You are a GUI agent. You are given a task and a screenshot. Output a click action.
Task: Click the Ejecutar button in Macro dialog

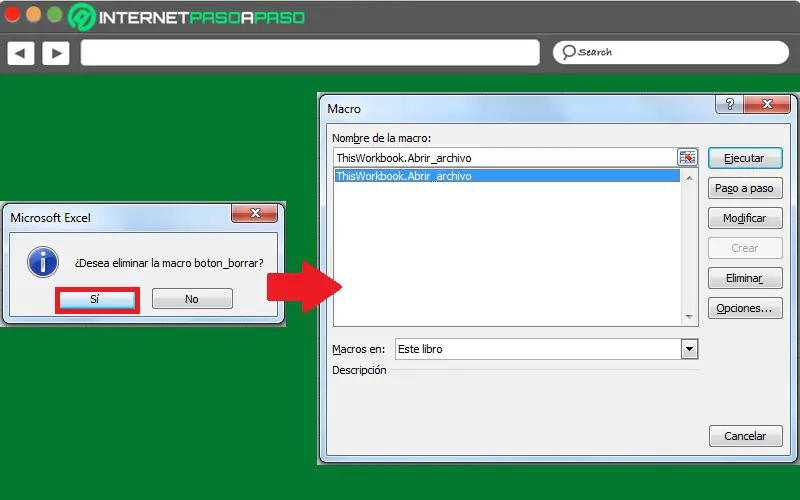click(745, 158)
